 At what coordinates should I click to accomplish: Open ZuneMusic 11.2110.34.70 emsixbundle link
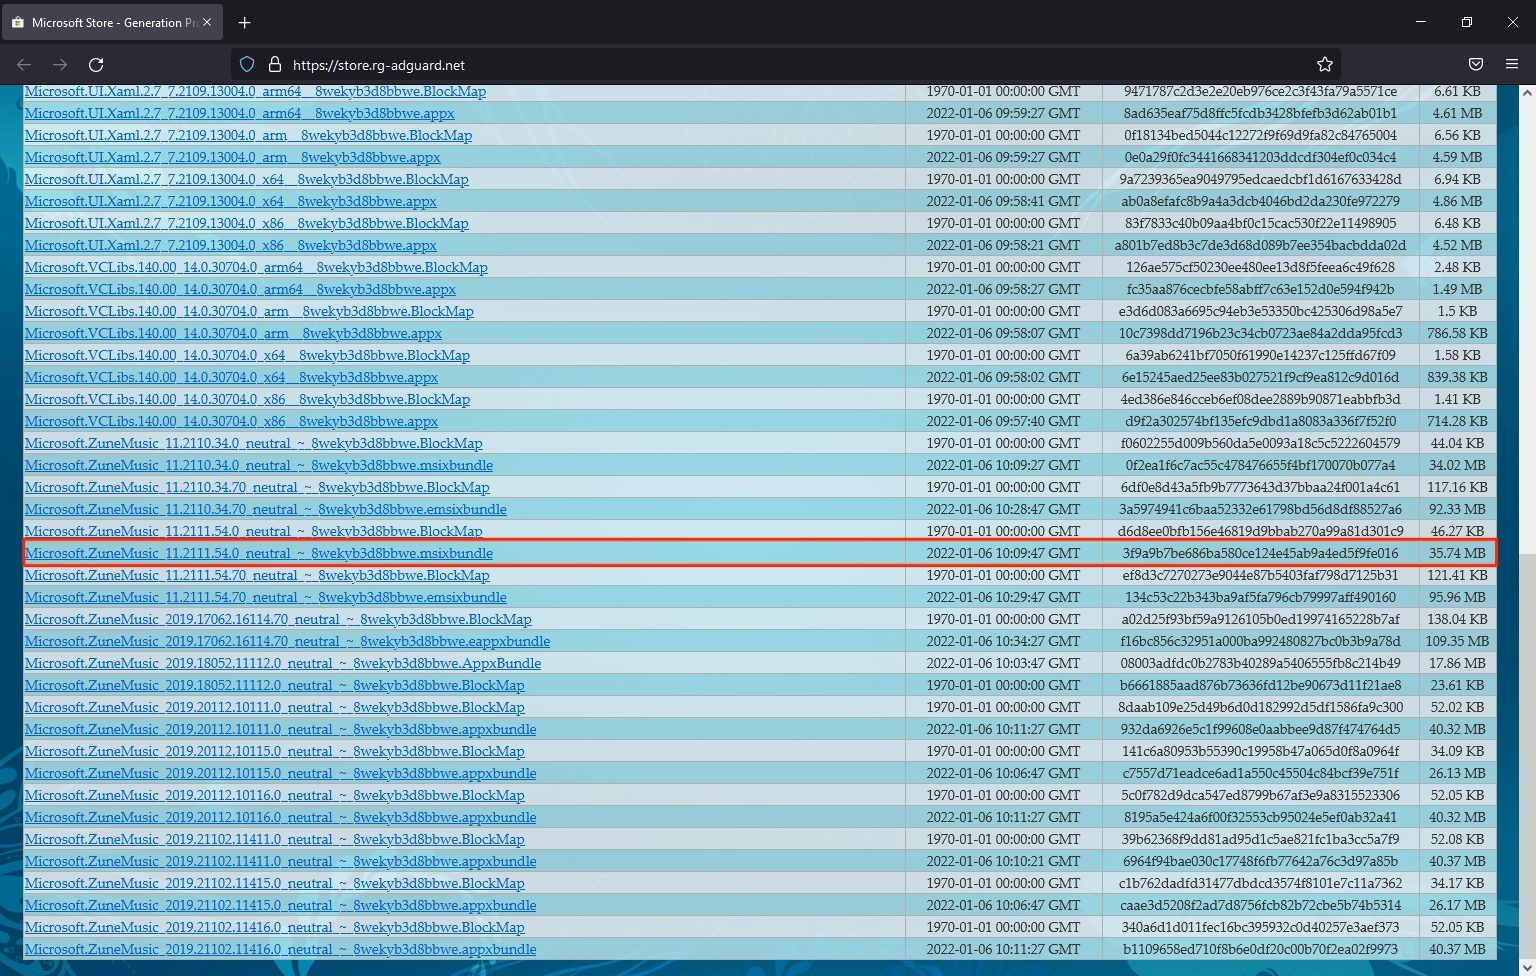click(266, 509)
